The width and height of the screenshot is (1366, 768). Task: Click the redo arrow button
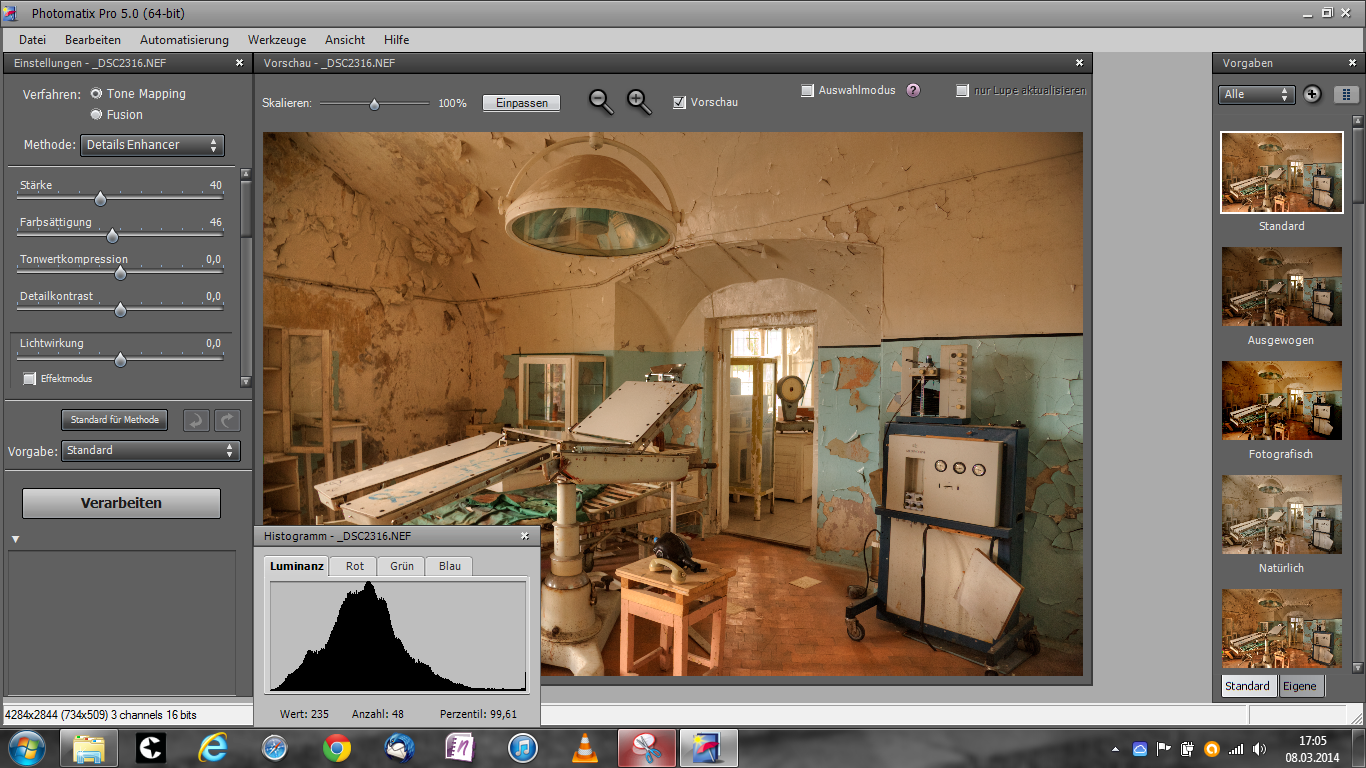click(x=228, y=420)
